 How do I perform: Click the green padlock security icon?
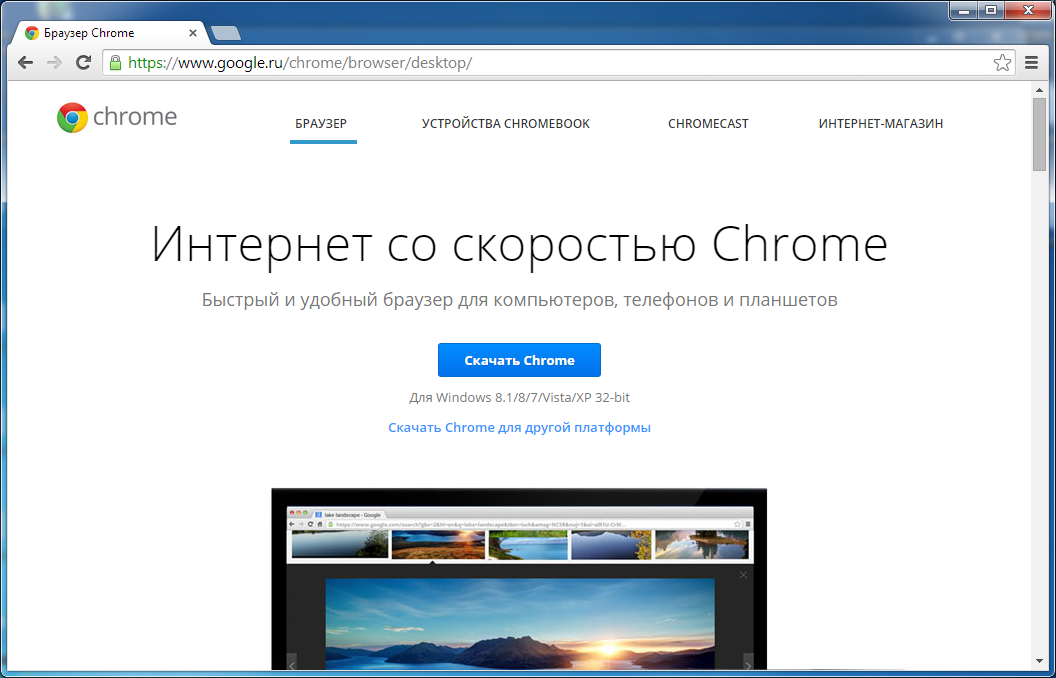[x=115, y=63]
